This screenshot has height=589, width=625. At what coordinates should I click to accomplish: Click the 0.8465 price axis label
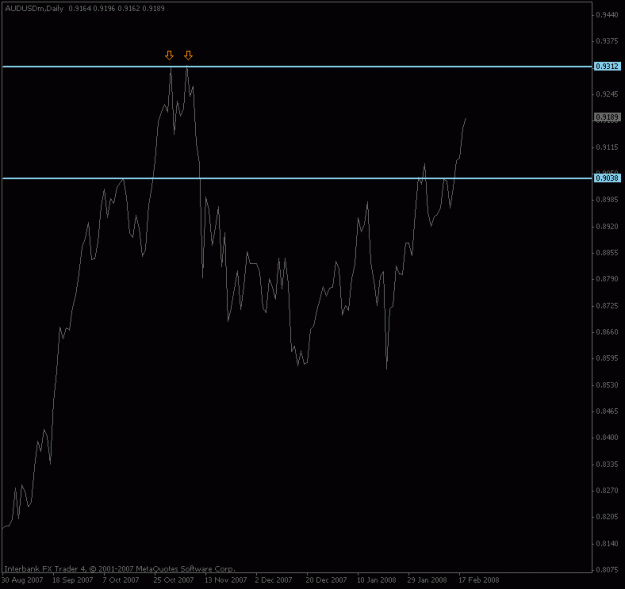tap(607, 411)
